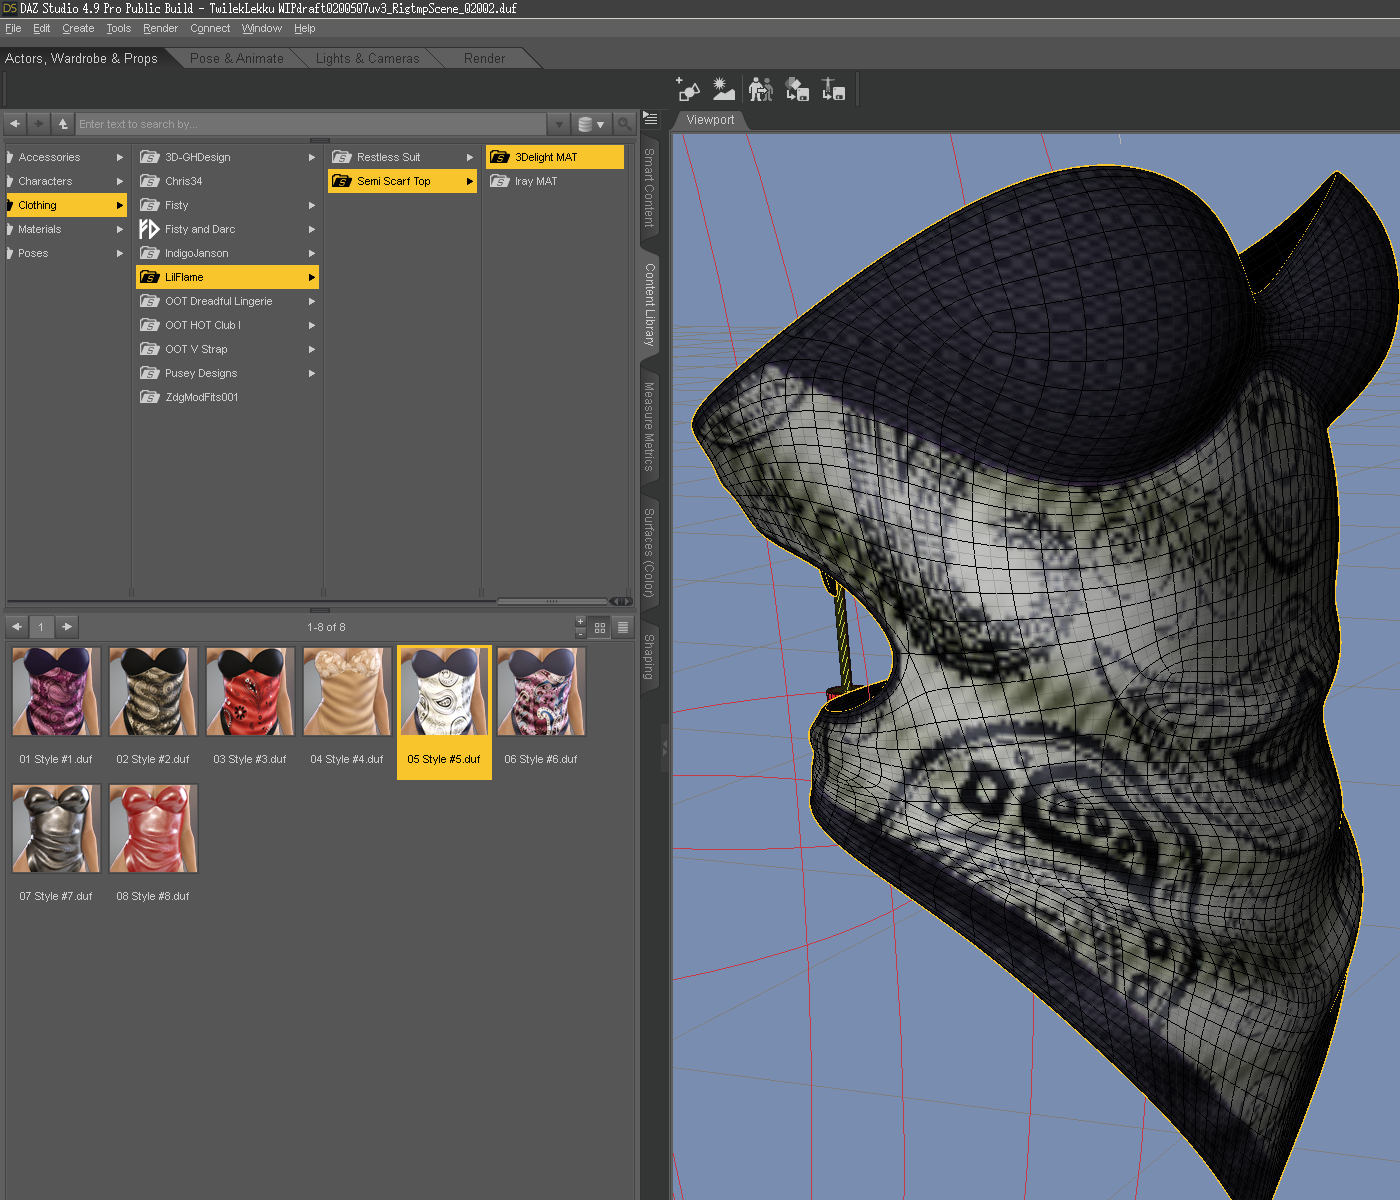Go up one folder level
The width and height of the screenshot is (1400, 1200).
click(63, 124)
